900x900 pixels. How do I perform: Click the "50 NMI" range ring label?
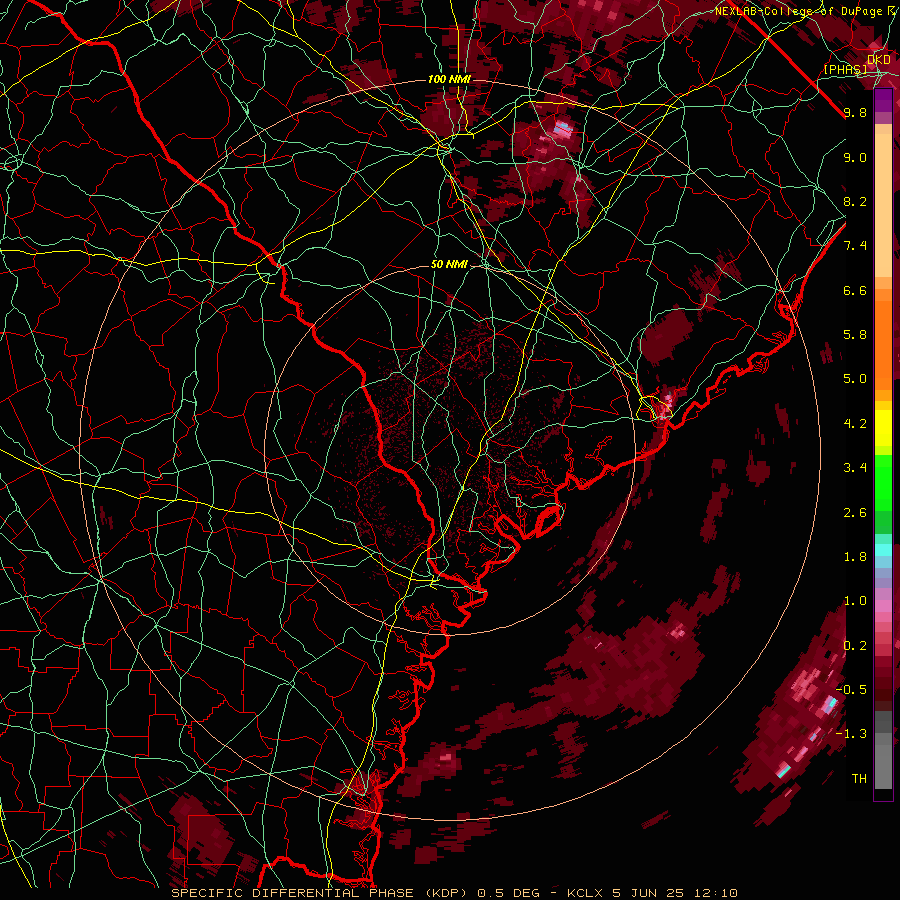tap(449, 265)
